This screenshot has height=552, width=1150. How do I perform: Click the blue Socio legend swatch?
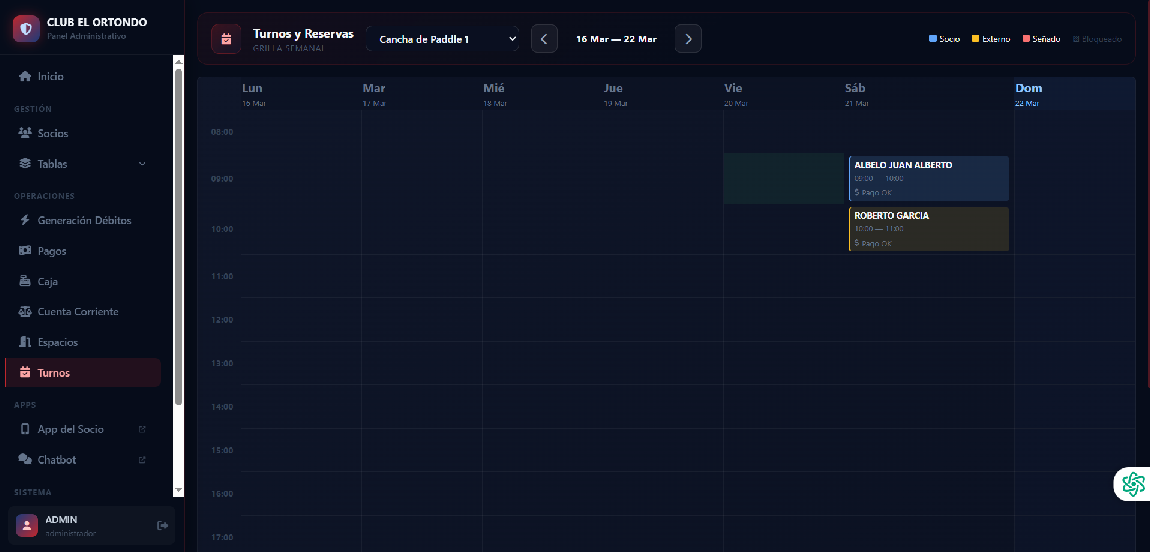[933, 39]
